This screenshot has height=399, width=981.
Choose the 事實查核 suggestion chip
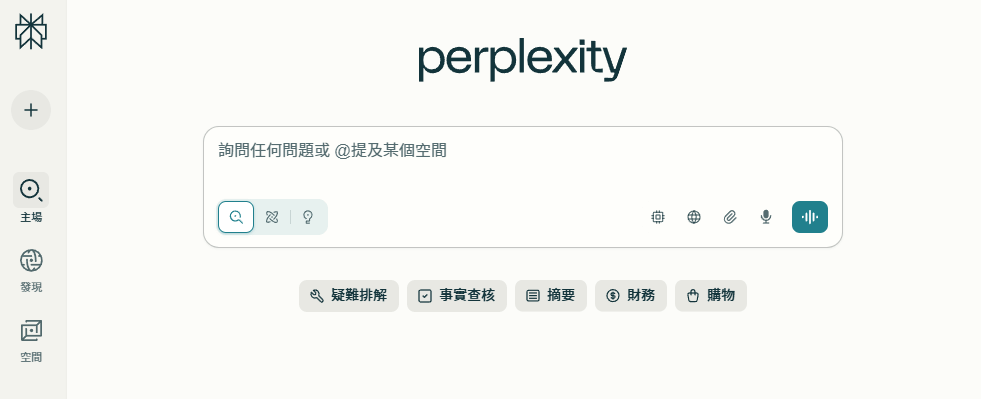coord(457,296)
